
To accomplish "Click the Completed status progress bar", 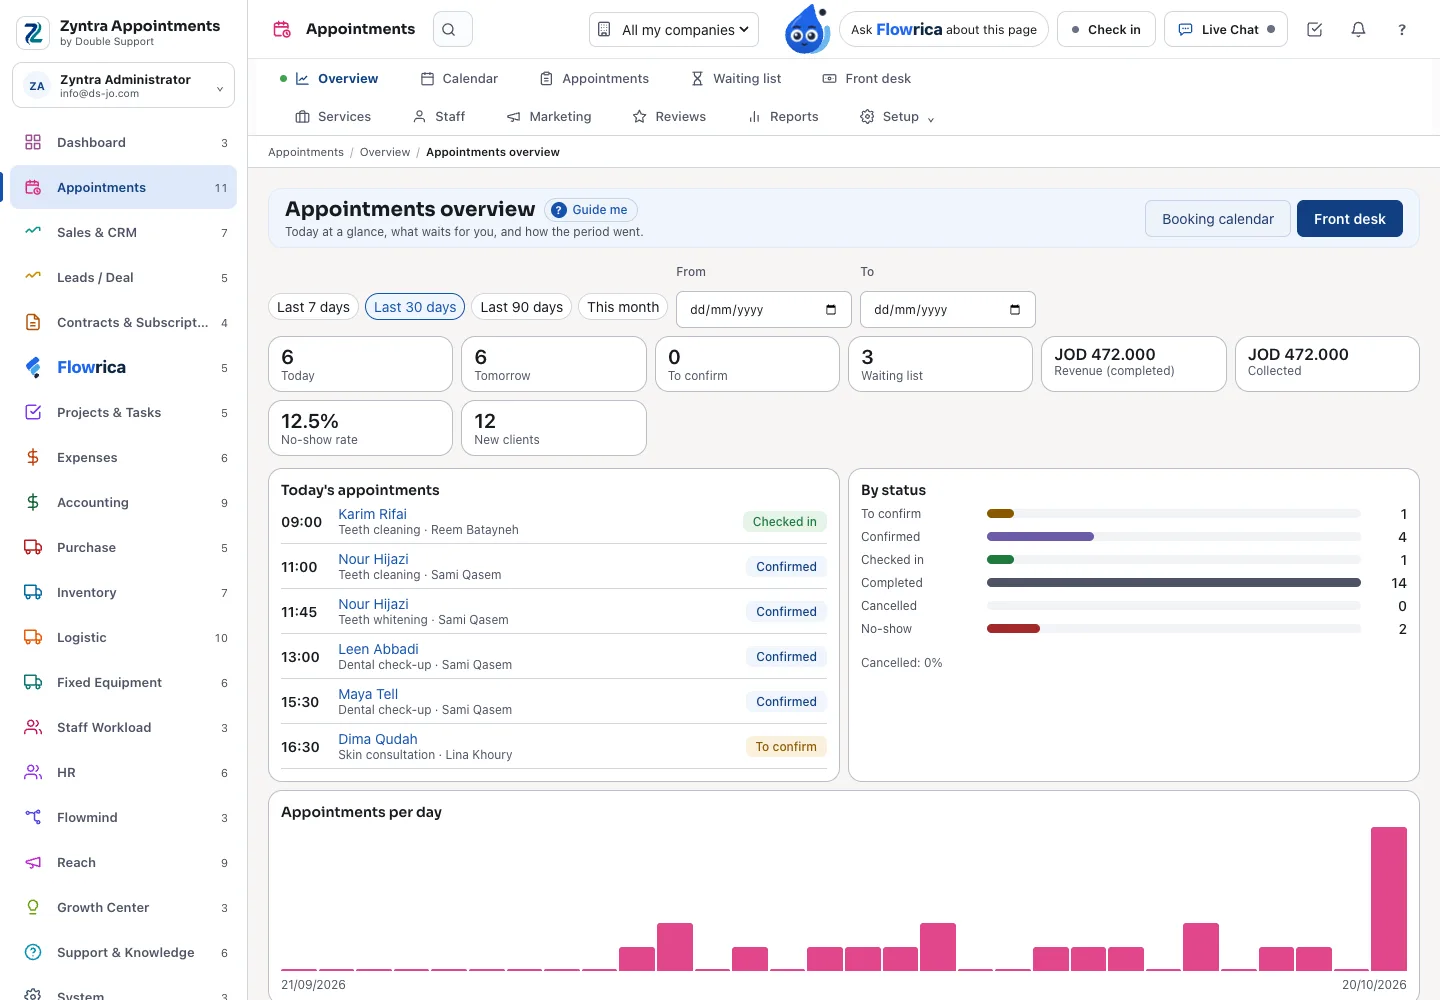I will pos(1174,583).
